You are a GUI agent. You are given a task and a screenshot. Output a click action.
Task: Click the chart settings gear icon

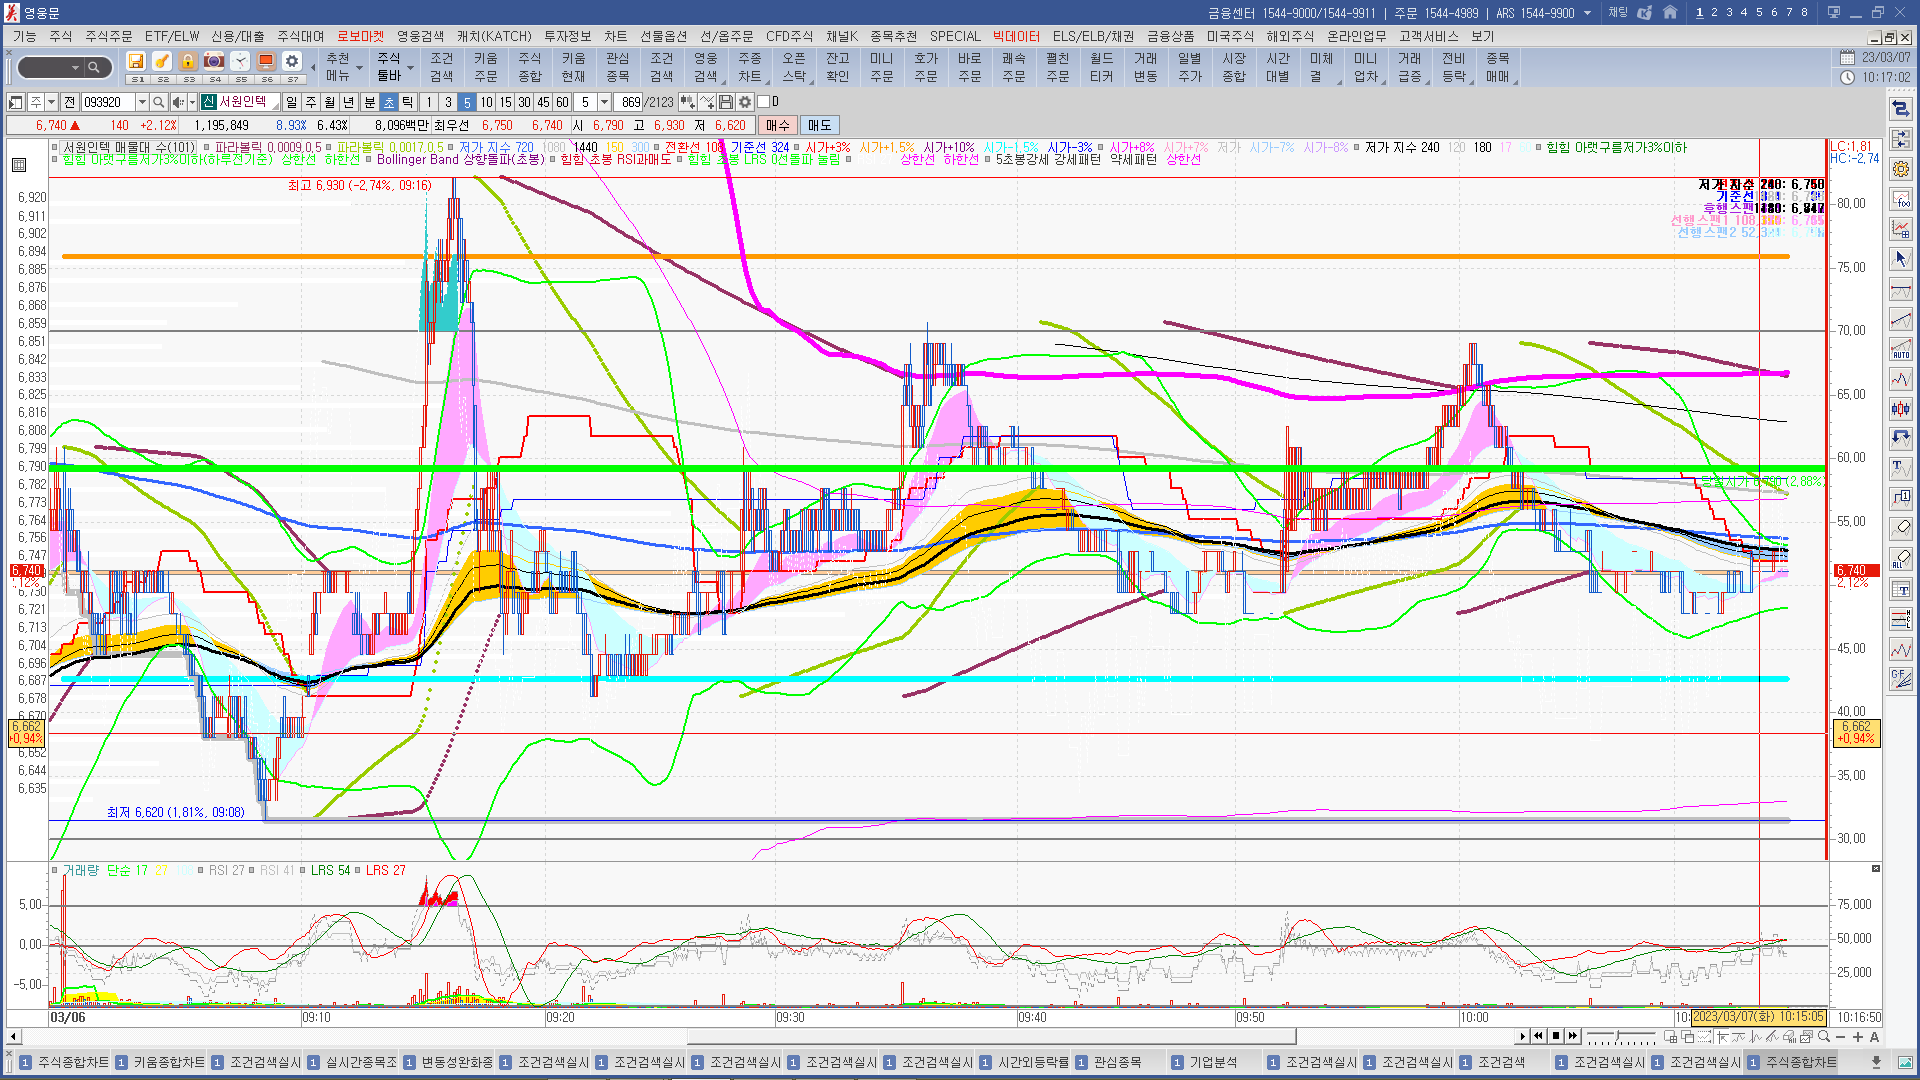(x=745, y=102)
